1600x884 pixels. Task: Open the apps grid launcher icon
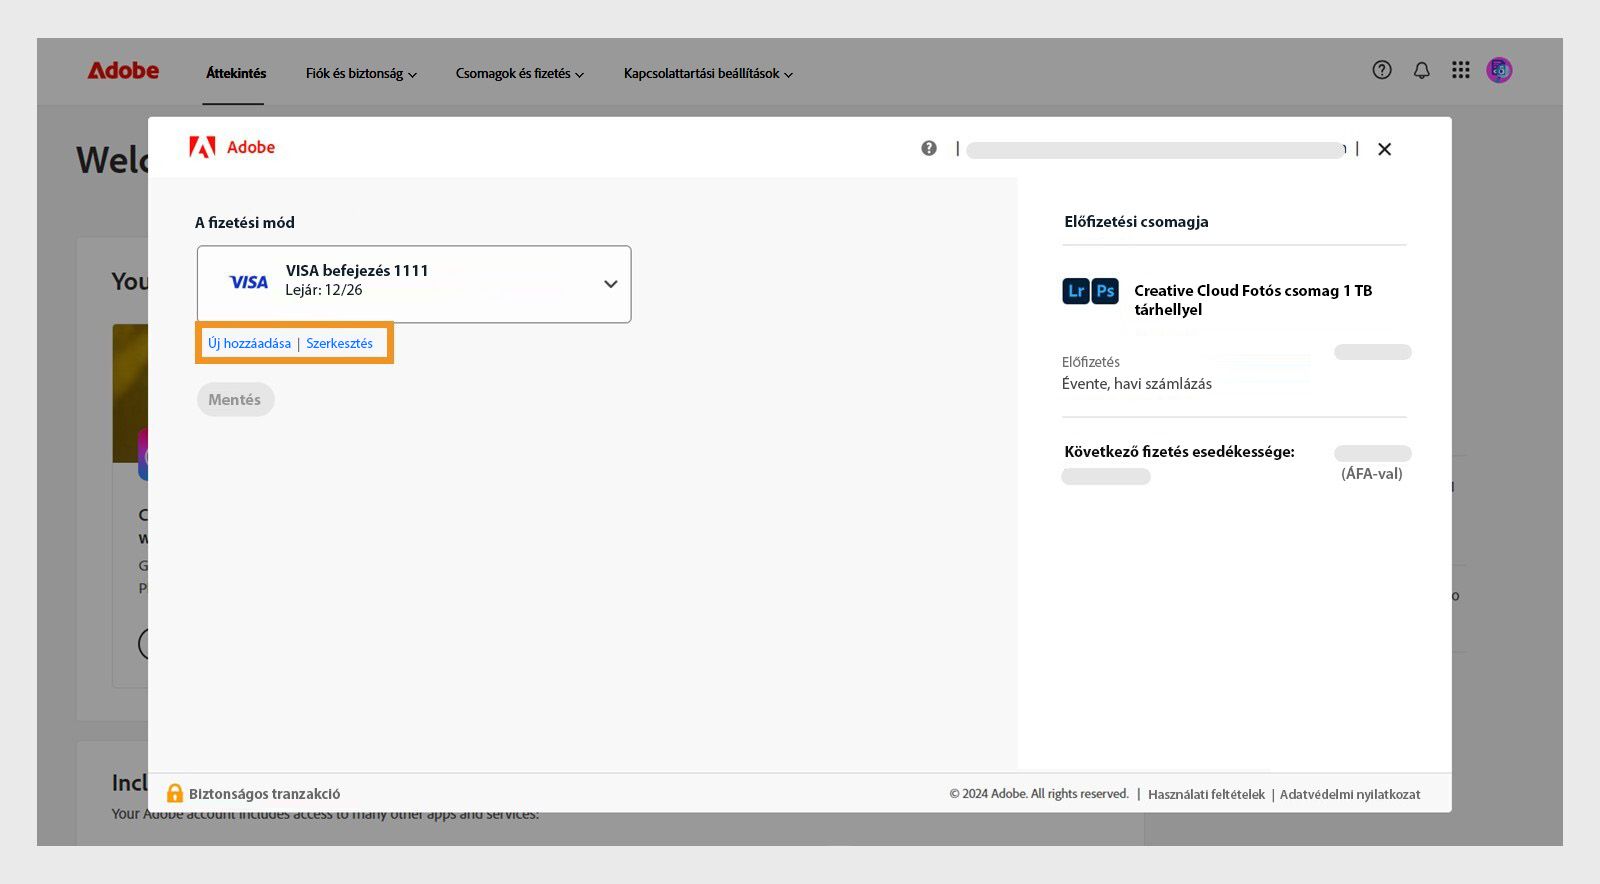(1461, 70)
